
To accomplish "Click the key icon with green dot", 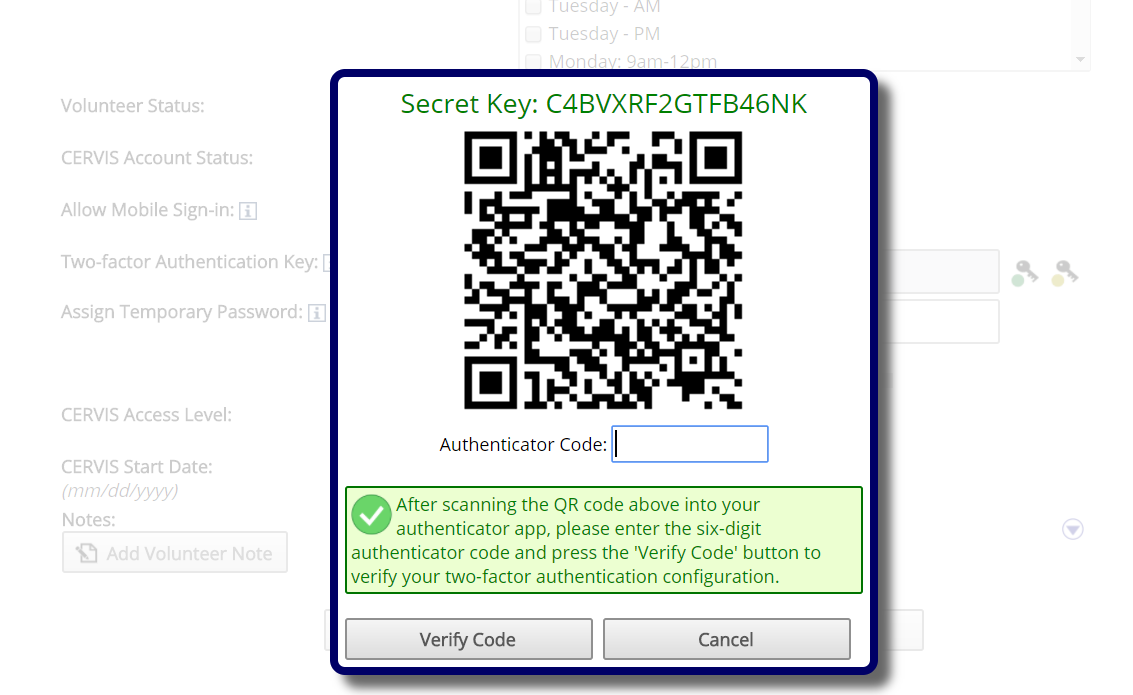I will click(x=1025, y=273).
